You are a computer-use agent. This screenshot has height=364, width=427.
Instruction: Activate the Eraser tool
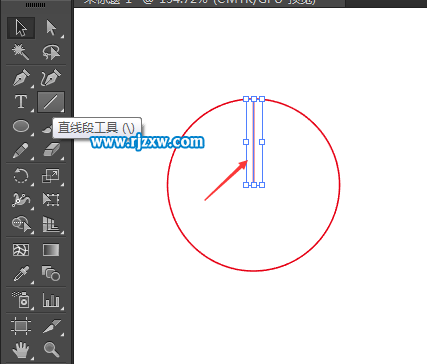[51, 151]
